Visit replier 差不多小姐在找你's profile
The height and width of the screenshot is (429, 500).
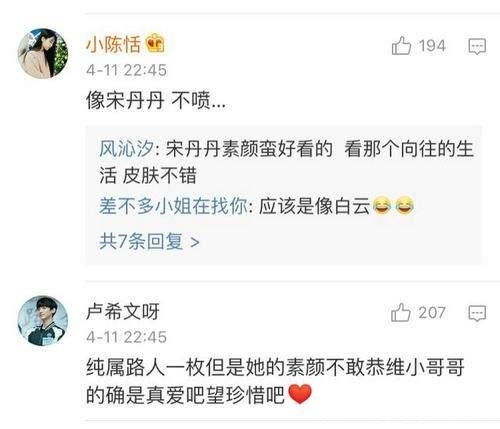pyautogui.click(x=173, y=206)
